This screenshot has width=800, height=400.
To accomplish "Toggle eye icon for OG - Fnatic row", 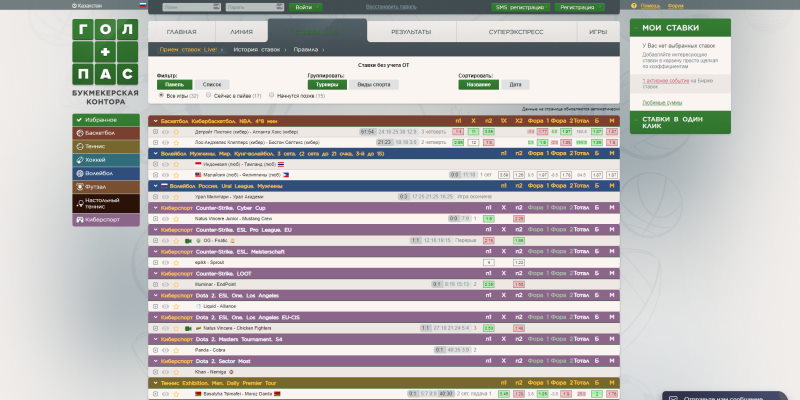I will (165, 241).
